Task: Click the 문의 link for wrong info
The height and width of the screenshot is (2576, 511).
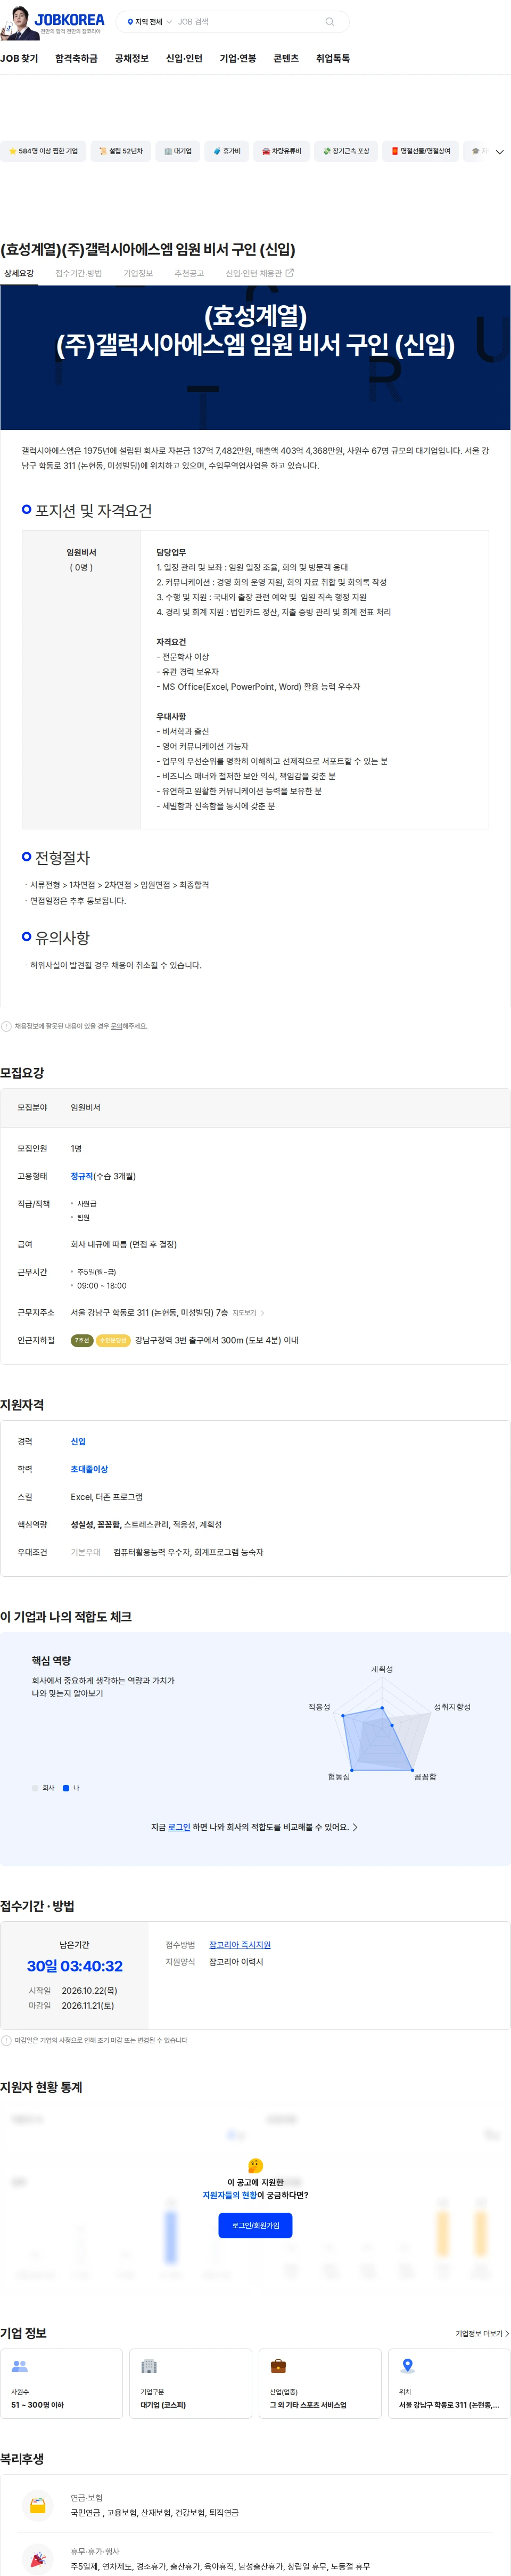Action: pos(116,1026)
